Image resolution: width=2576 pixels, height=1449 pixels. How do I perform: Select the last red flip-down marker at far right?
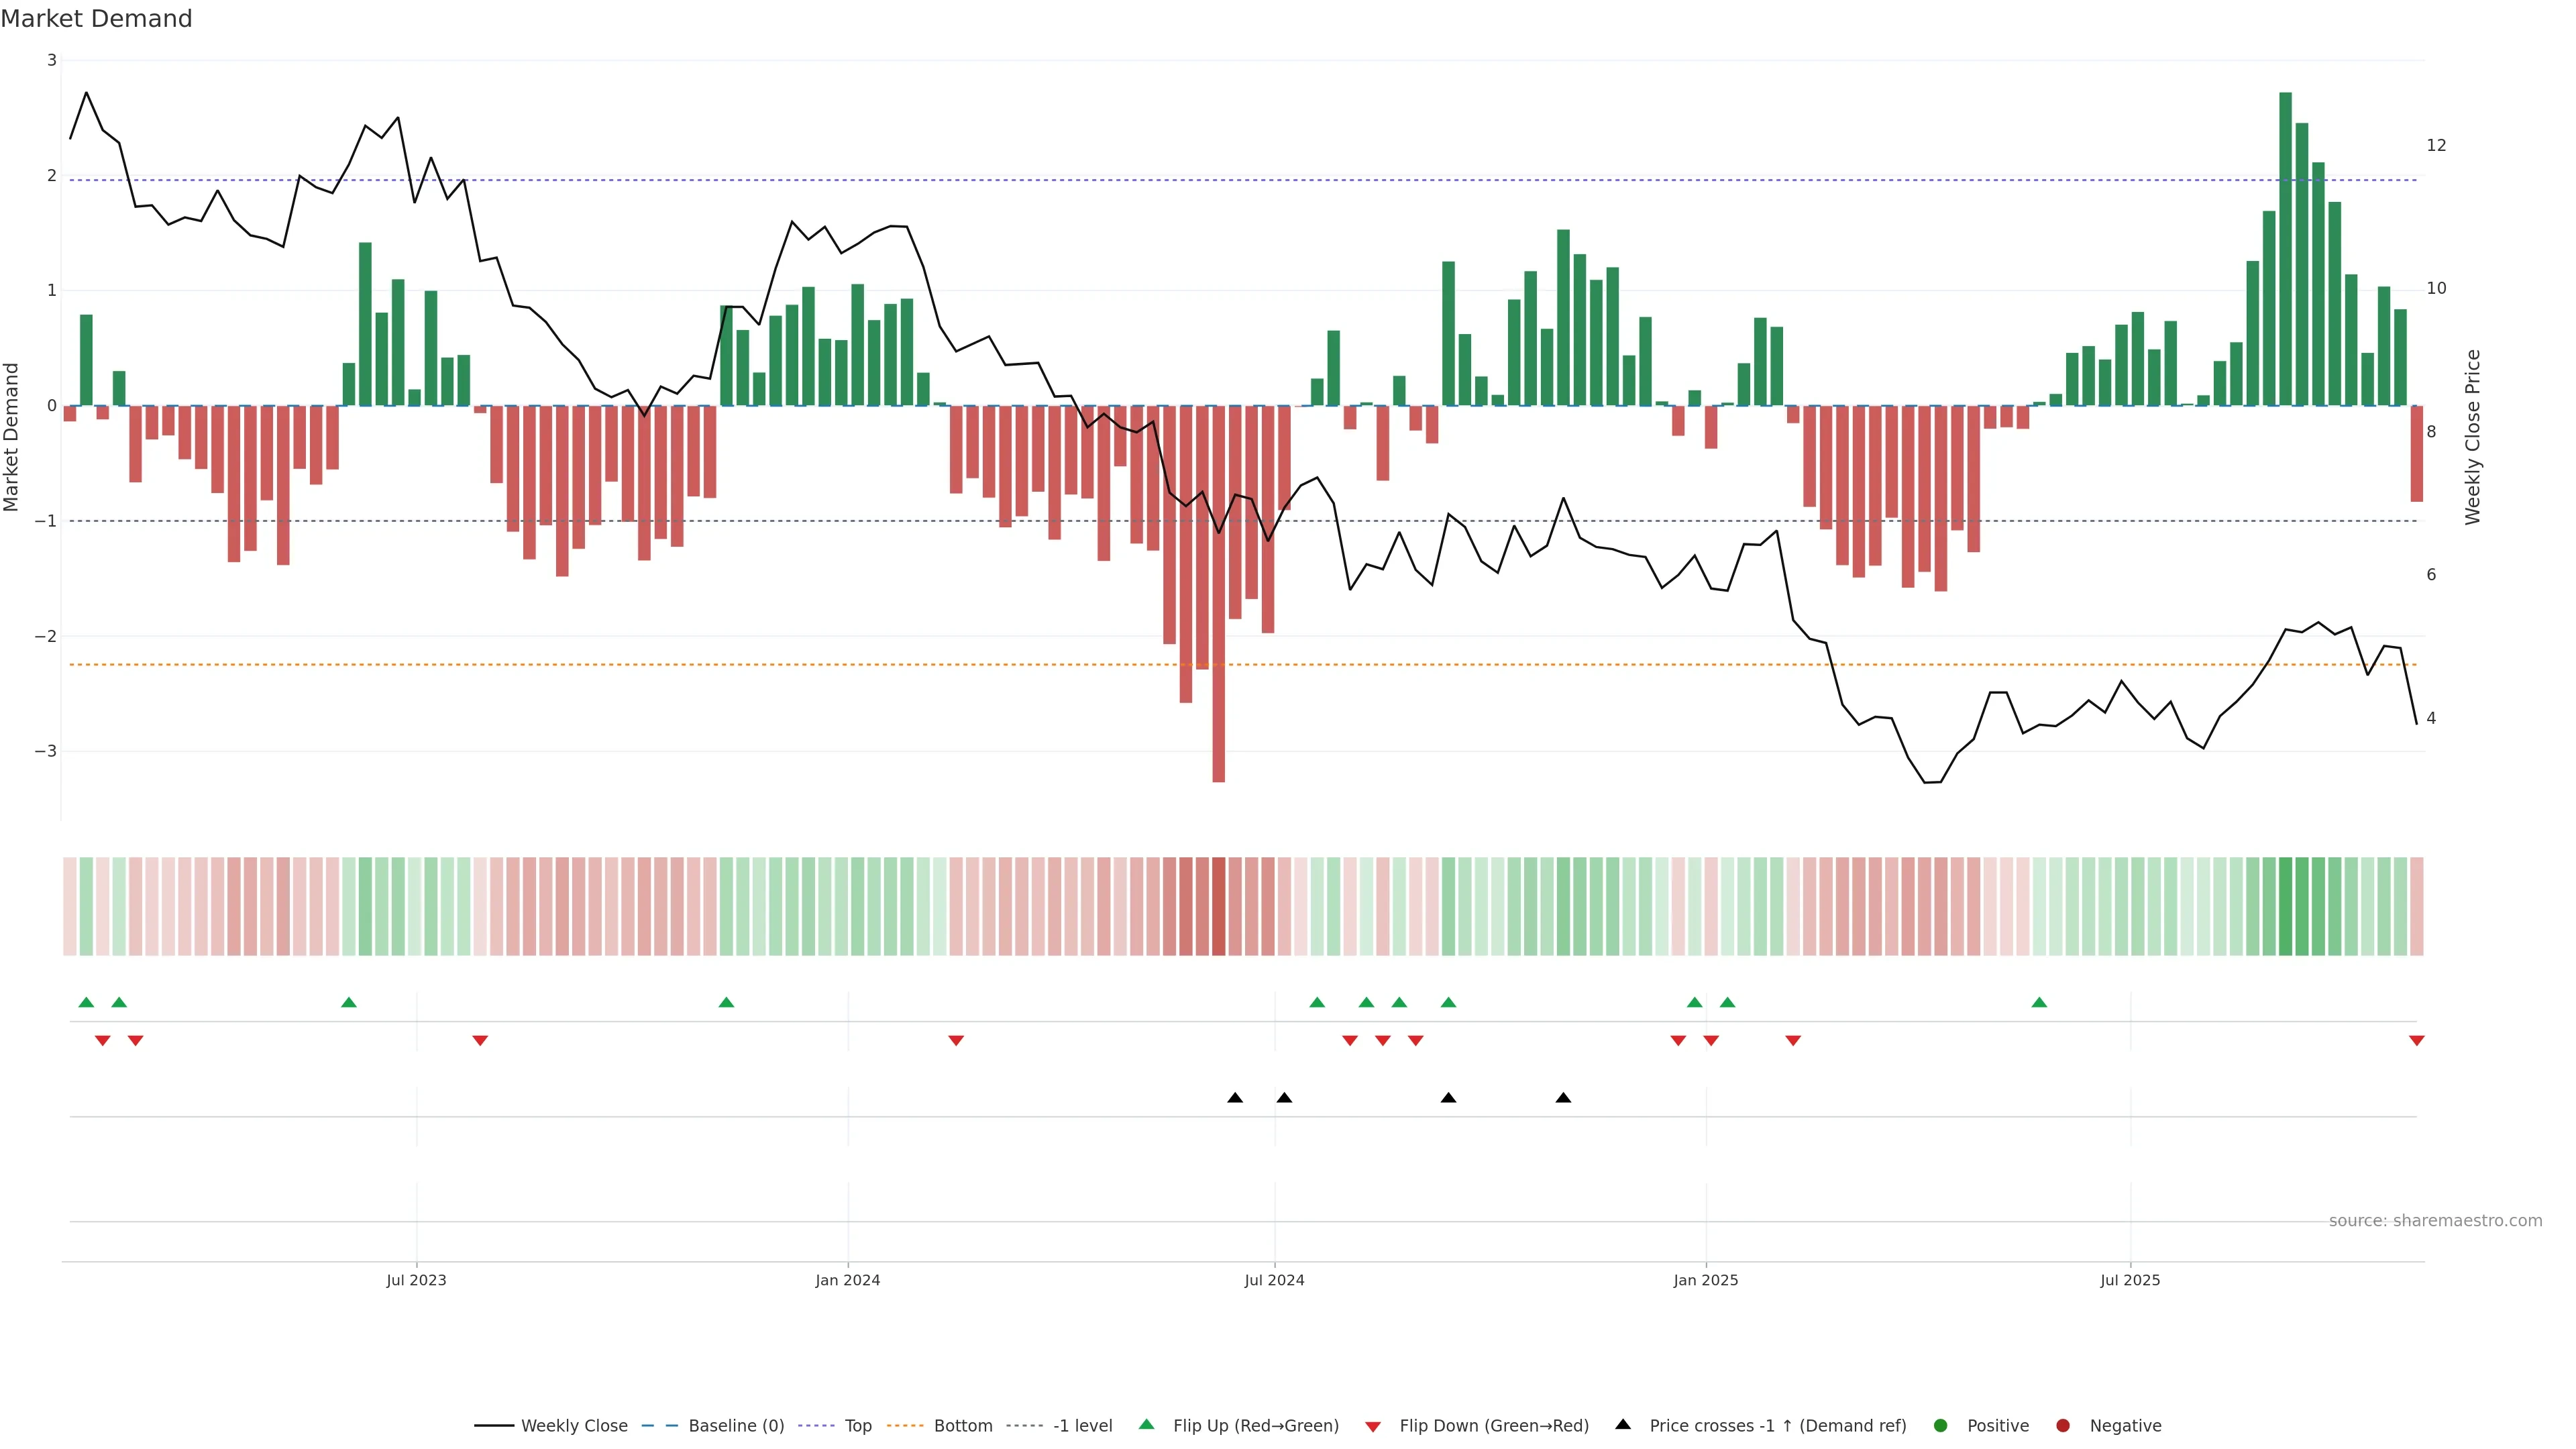[x=2417, y=1041]
